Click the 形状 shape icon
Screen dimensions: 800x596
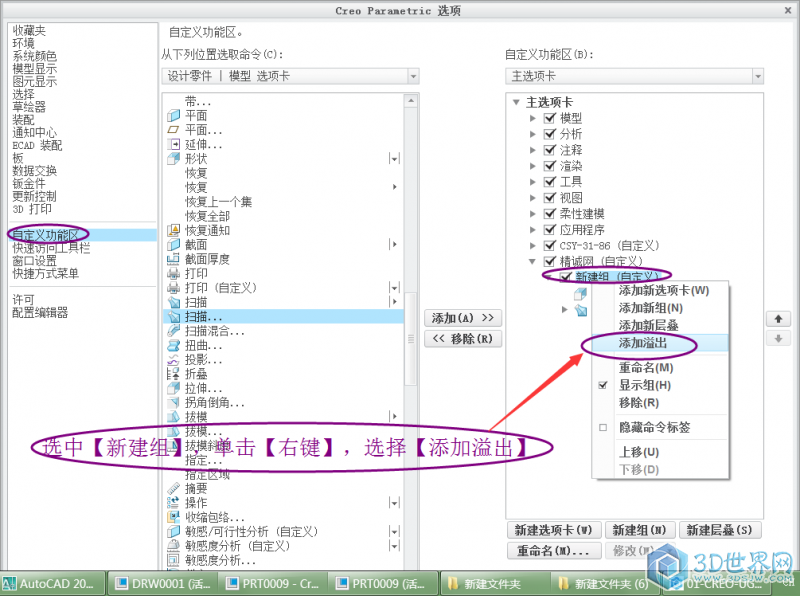[173, 159]
